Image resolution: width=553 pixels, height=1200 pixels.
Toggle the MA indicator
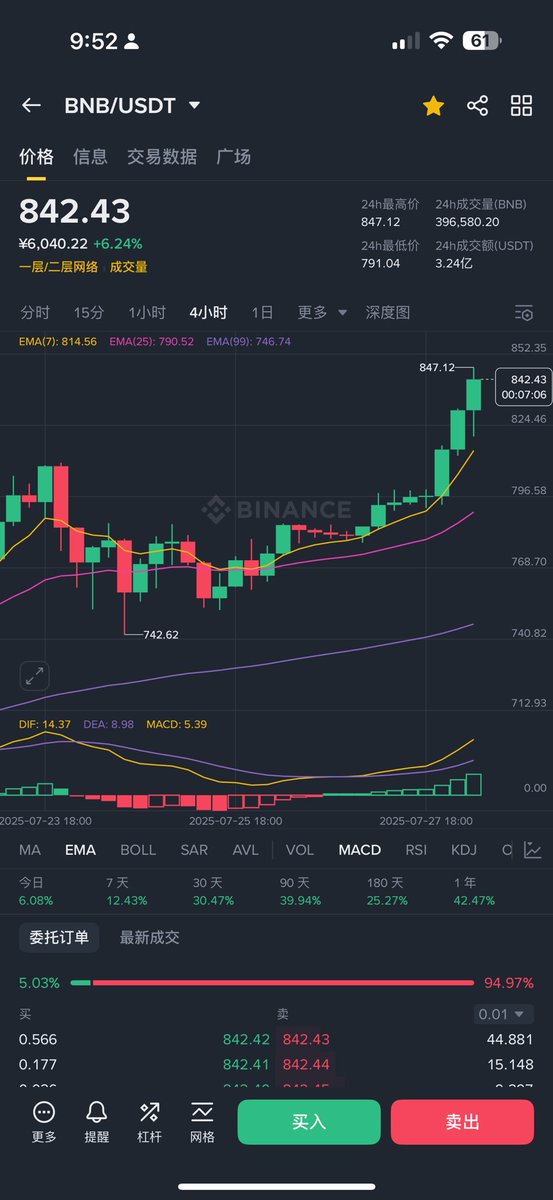point(30,850)
